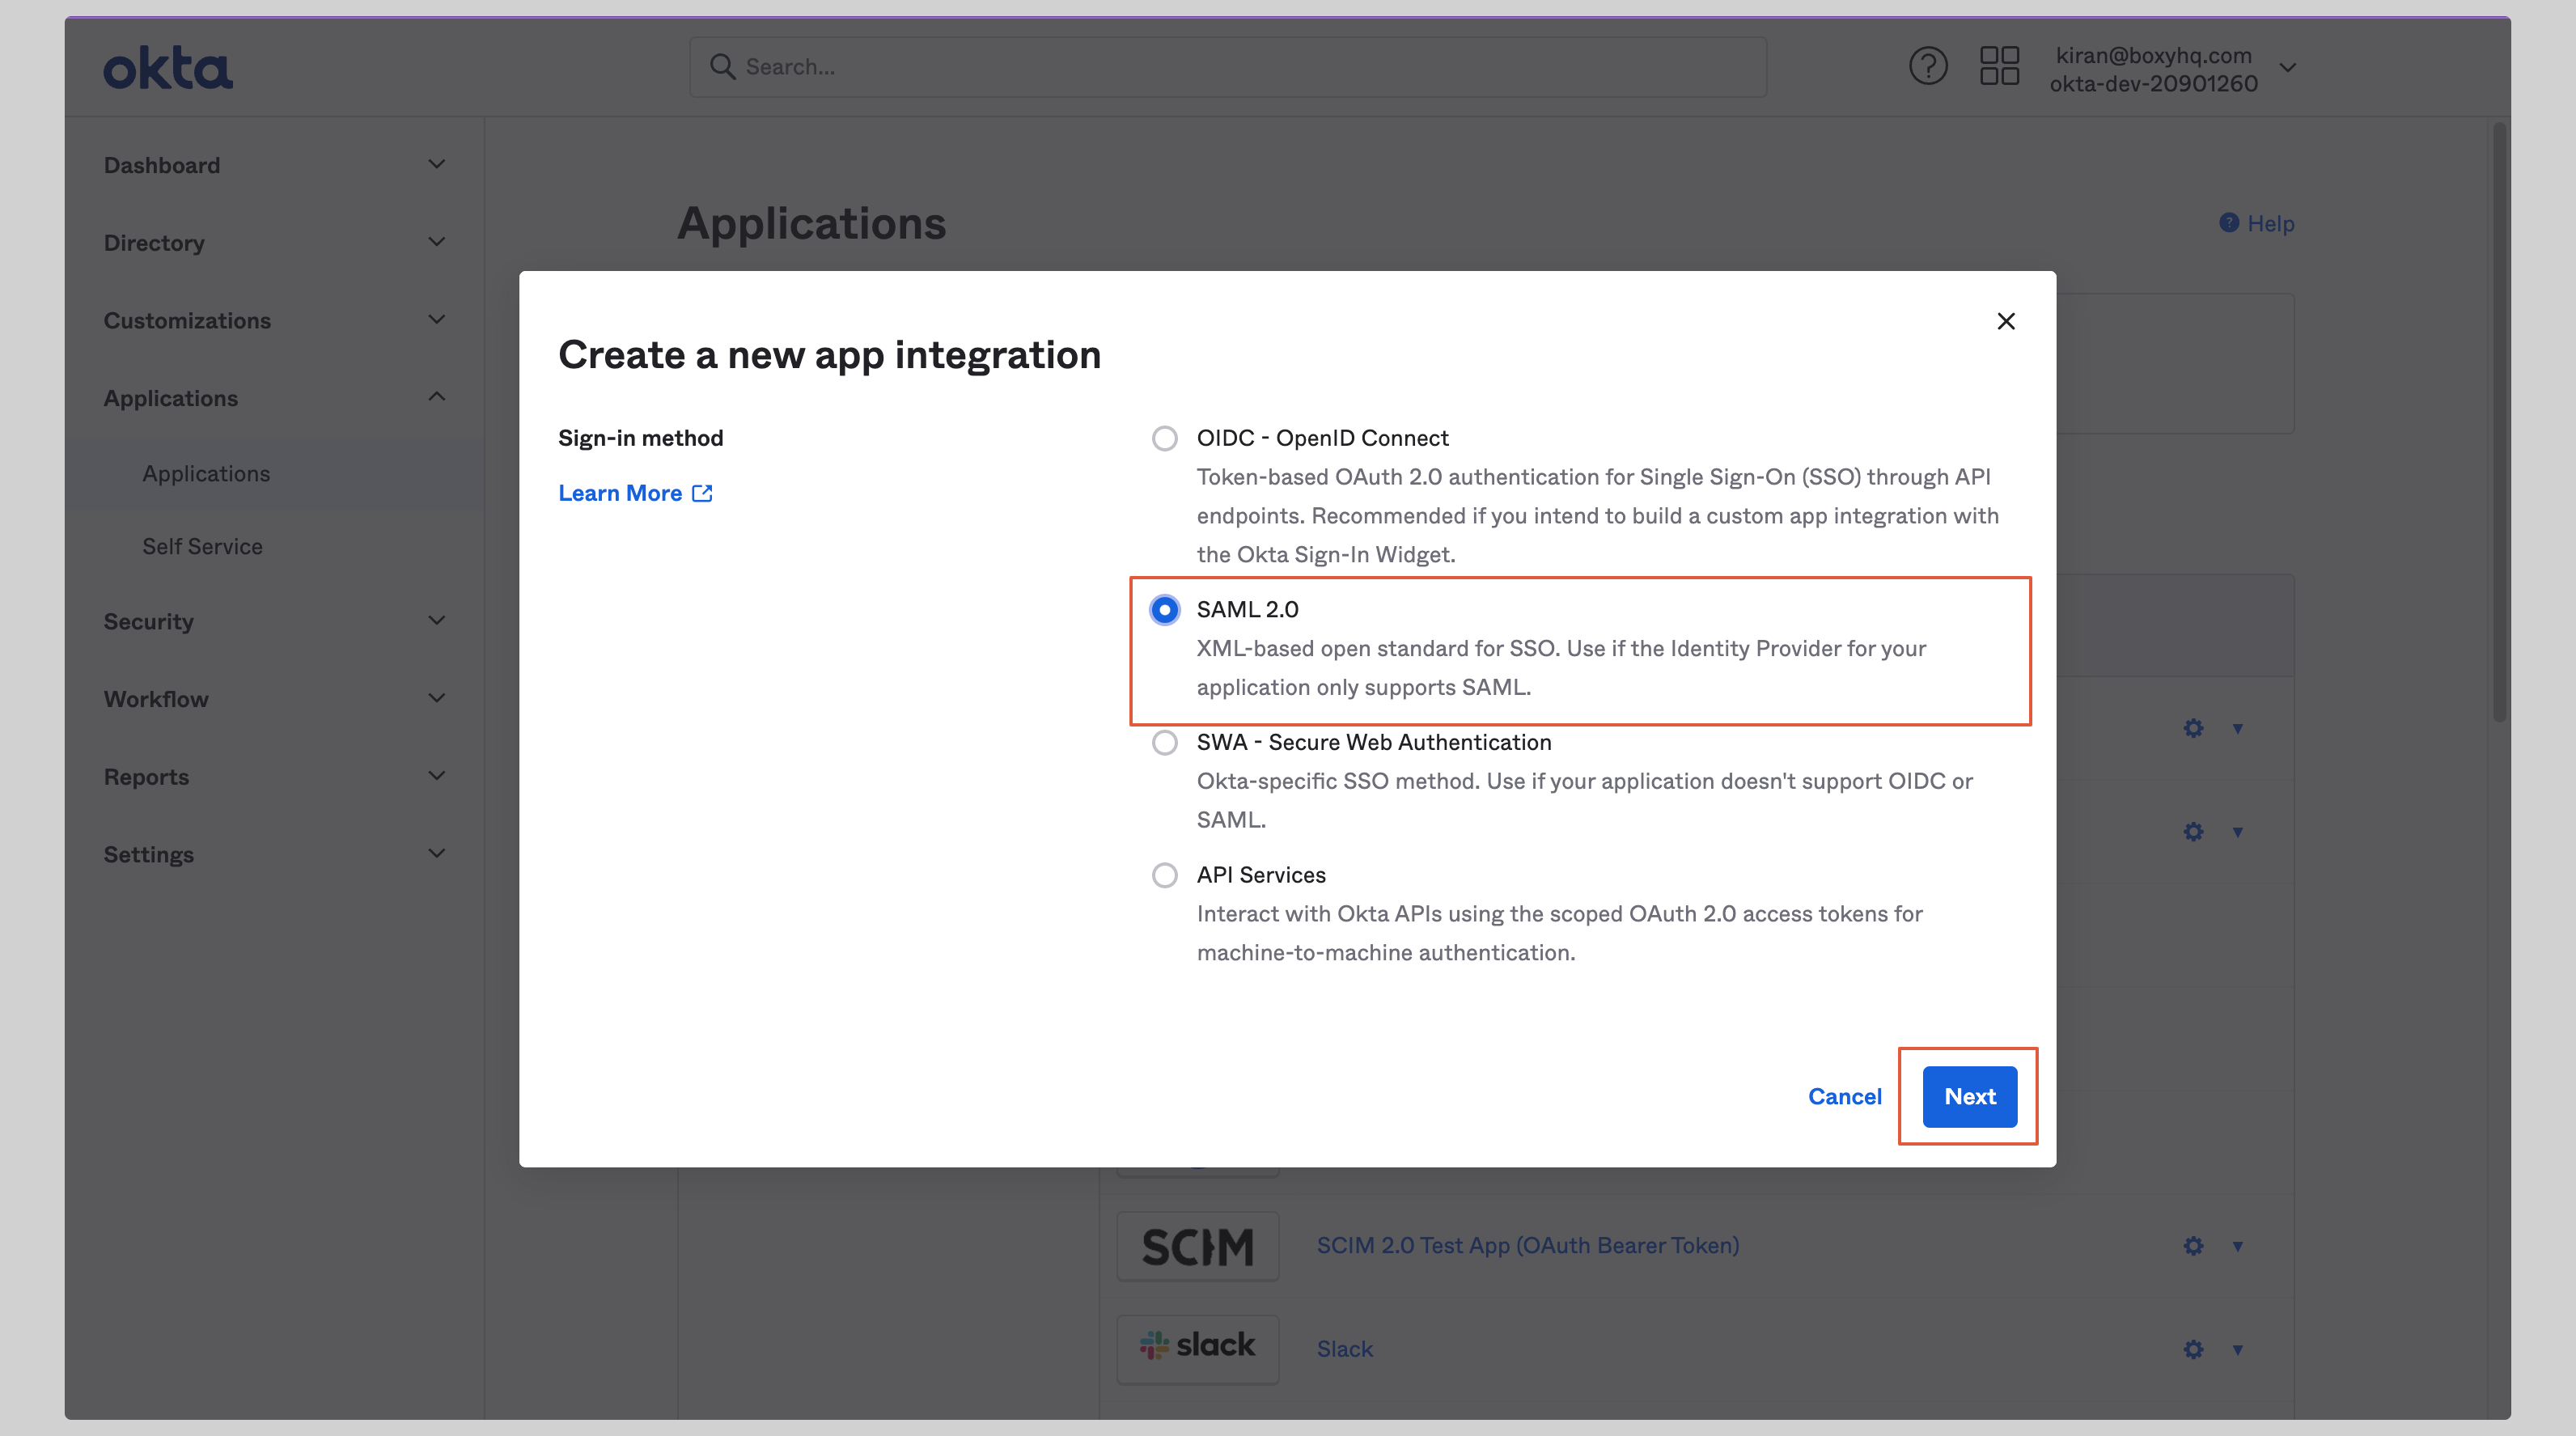Click inside the search bar
This screenshot has height=1436, width=2576.
coord(1100,66)
